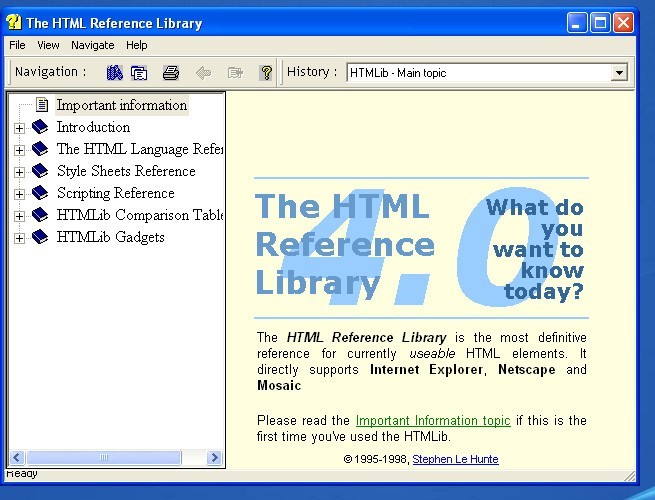Viewport: 655px width, 500px height.
Task: Click the HTMLib Comparison Tables book icon
Action: tap(40, 215)
